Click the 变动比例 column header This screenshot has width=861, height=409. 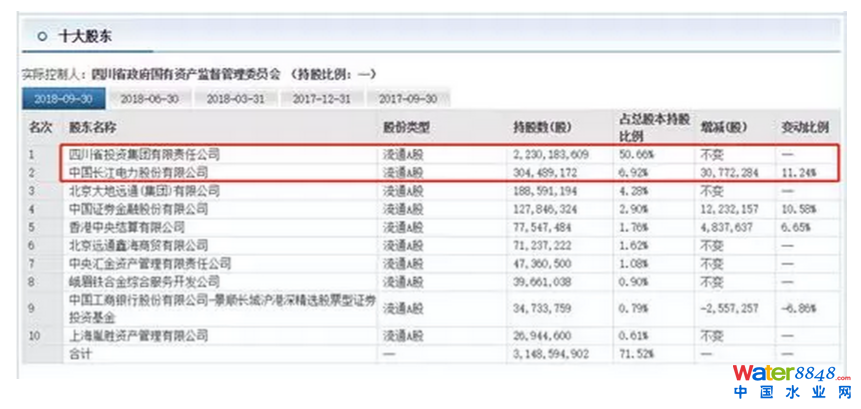tap(804, 127)
